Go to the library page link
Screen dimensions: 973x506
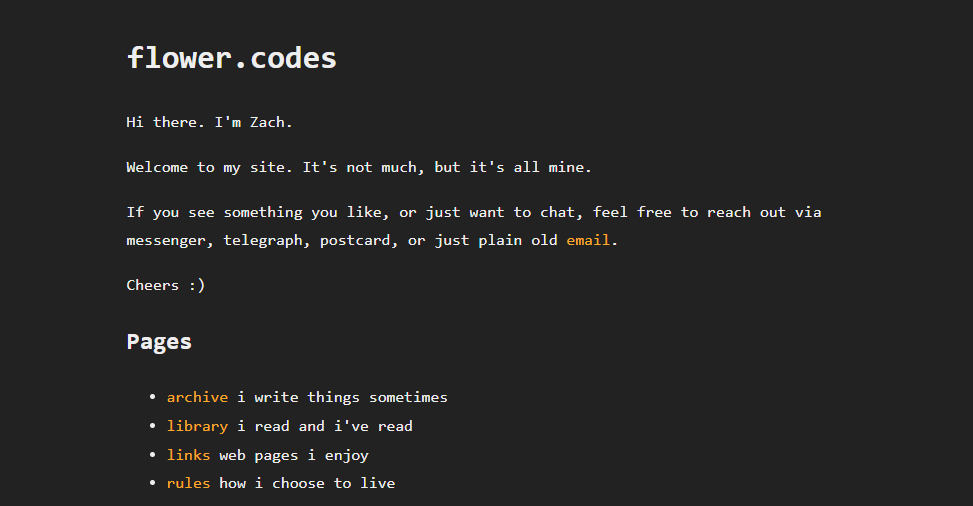[x=197, y=427]
